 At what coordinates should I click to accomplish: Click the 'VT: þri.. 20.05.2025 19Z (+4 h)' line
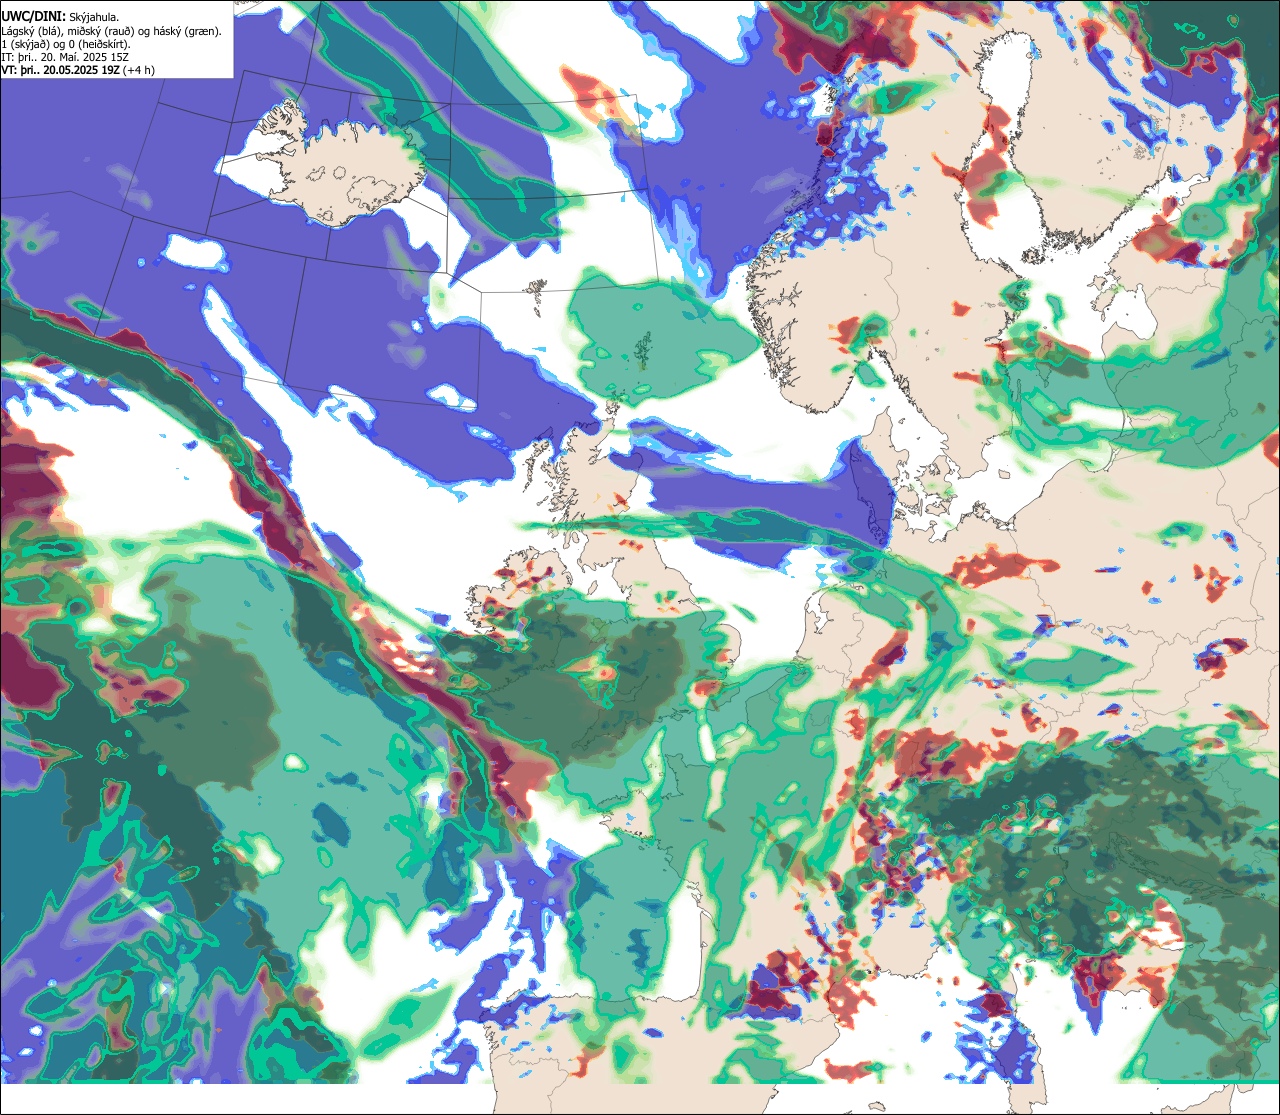pyautogui.click(x=78, y=70)
